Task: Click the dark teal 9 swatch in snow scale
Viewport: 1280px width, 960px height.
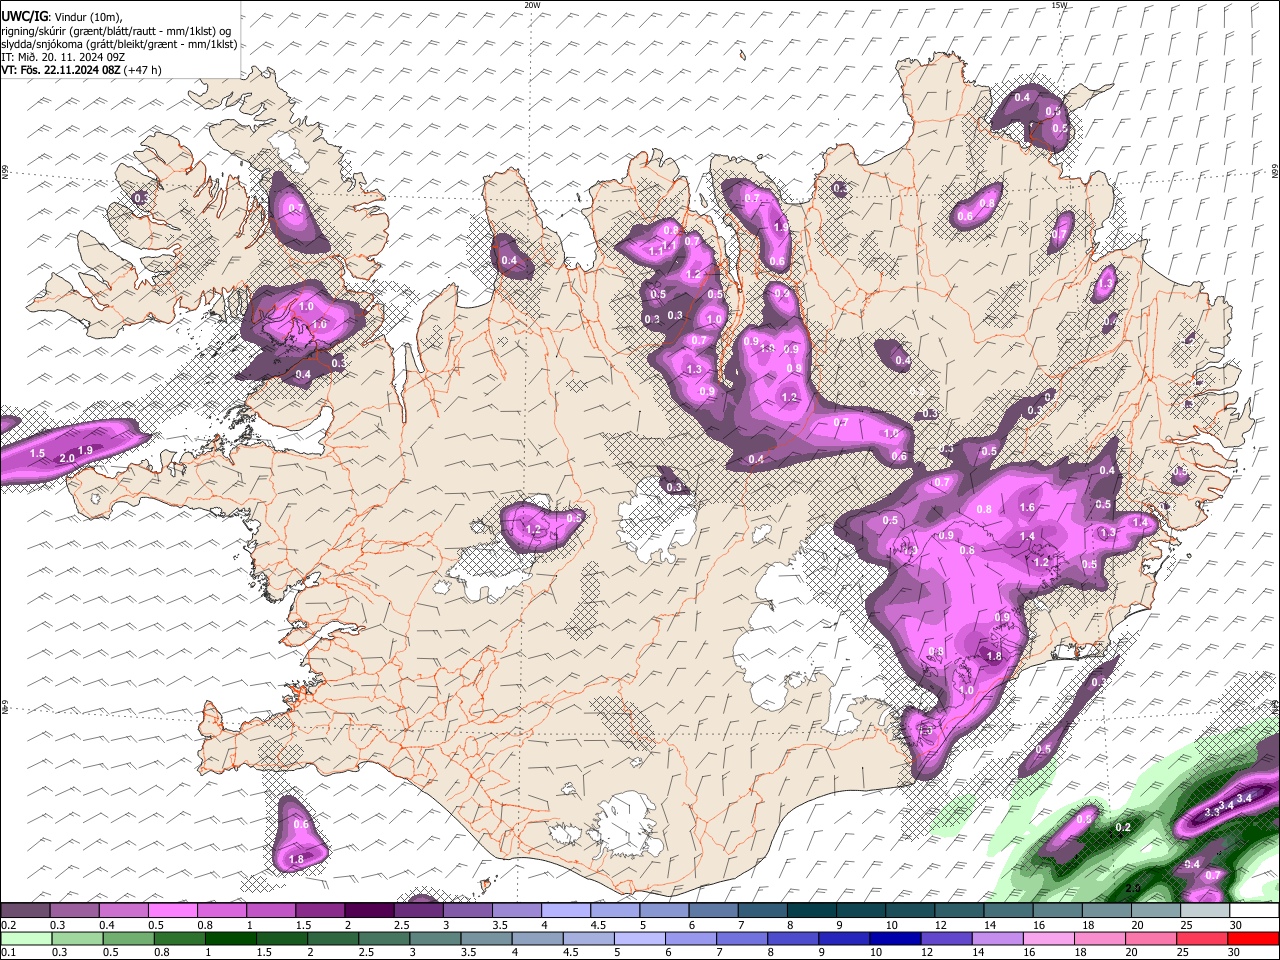Action: [x=861, y=911]
